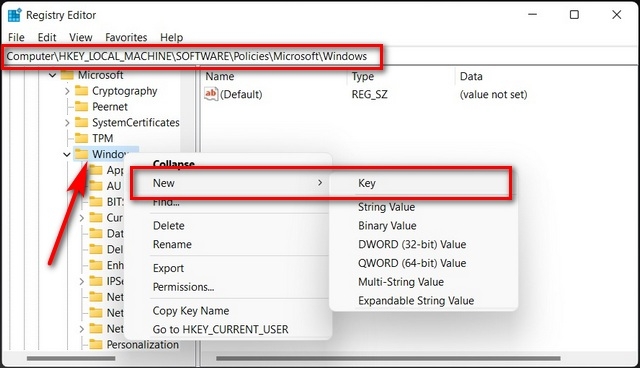Minimize the Registry Editor window
Image resolution: width=640 pixels, height=368 pixels.
[532, 15]
